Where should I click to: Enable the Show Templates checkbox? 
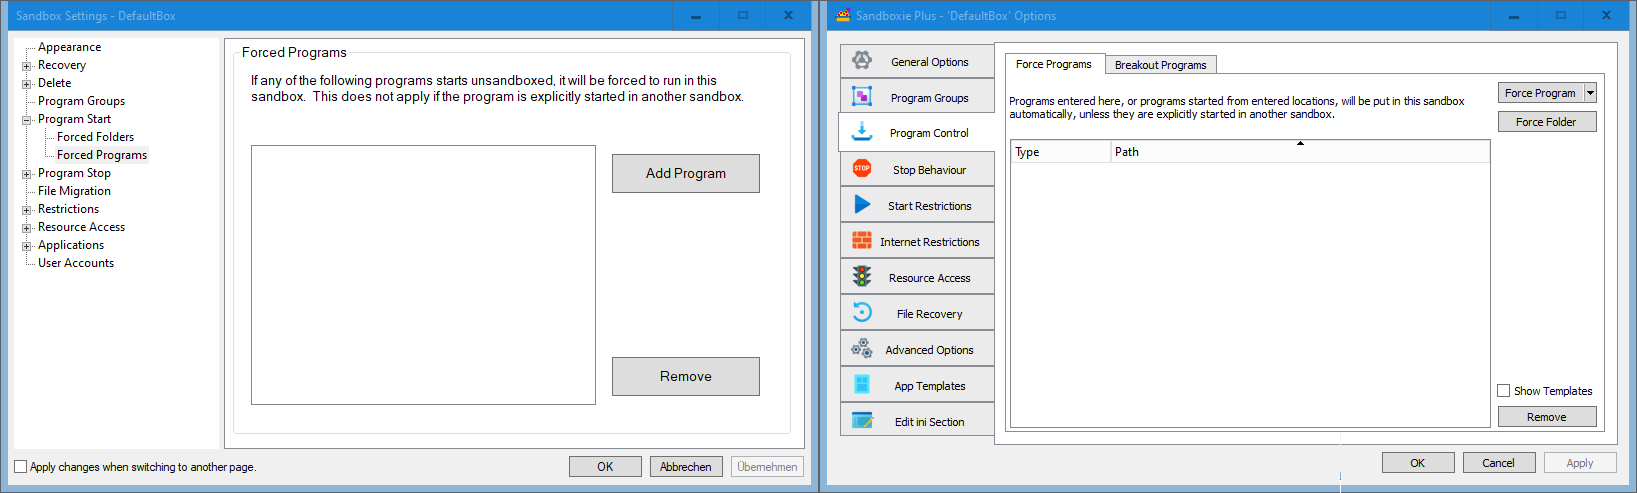click(x=1503, y=391)
